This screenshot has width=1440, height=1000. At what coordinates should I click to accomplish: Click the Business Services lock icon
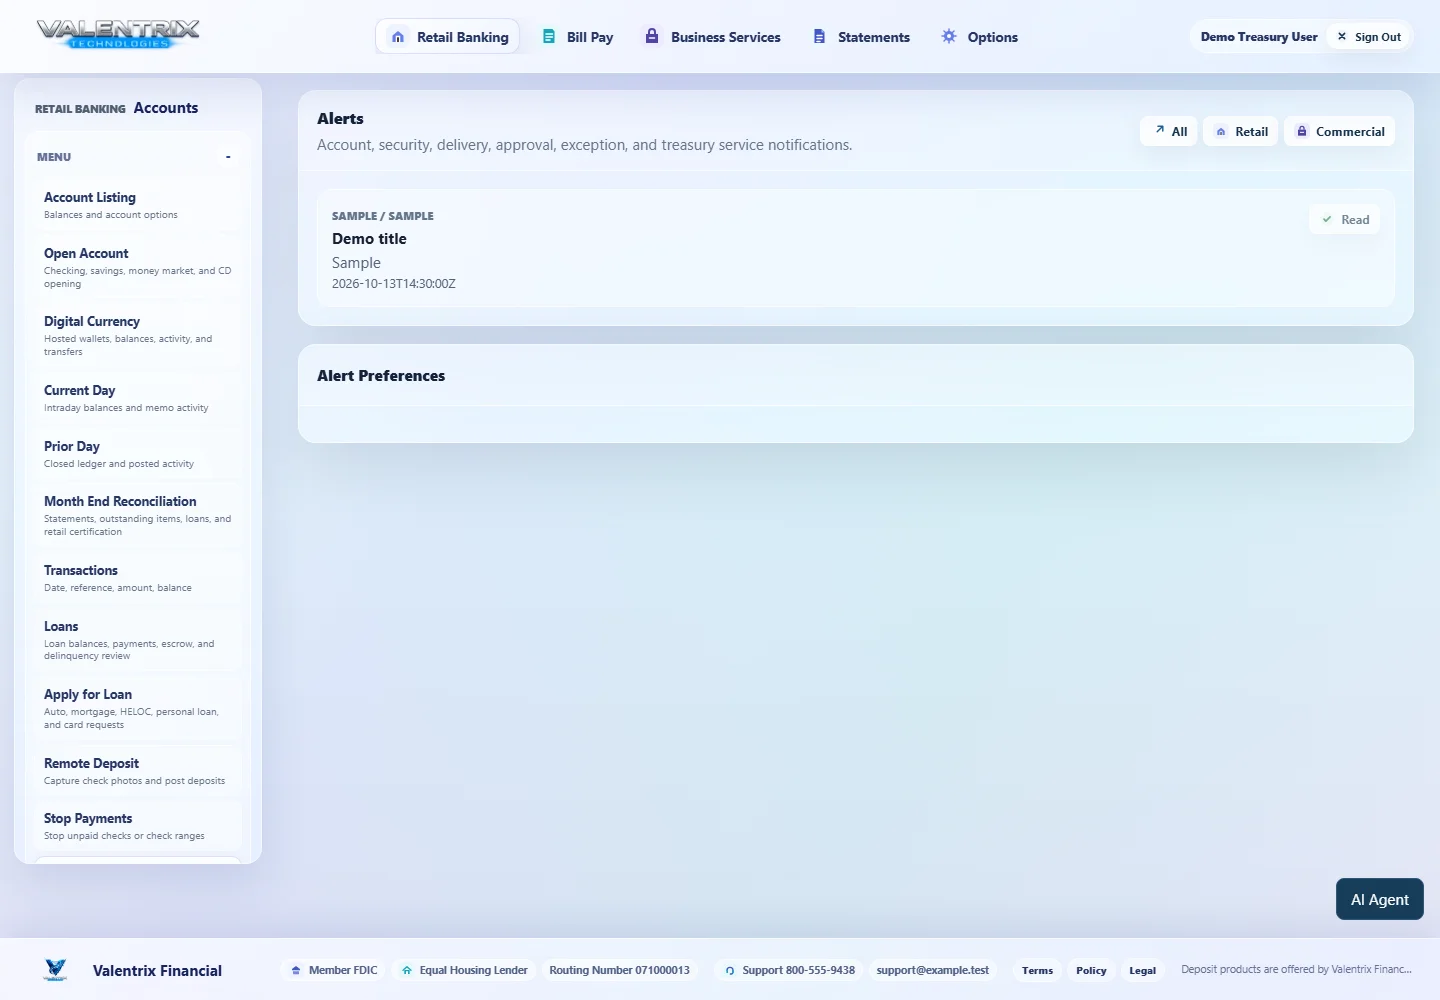coord(652,37)
